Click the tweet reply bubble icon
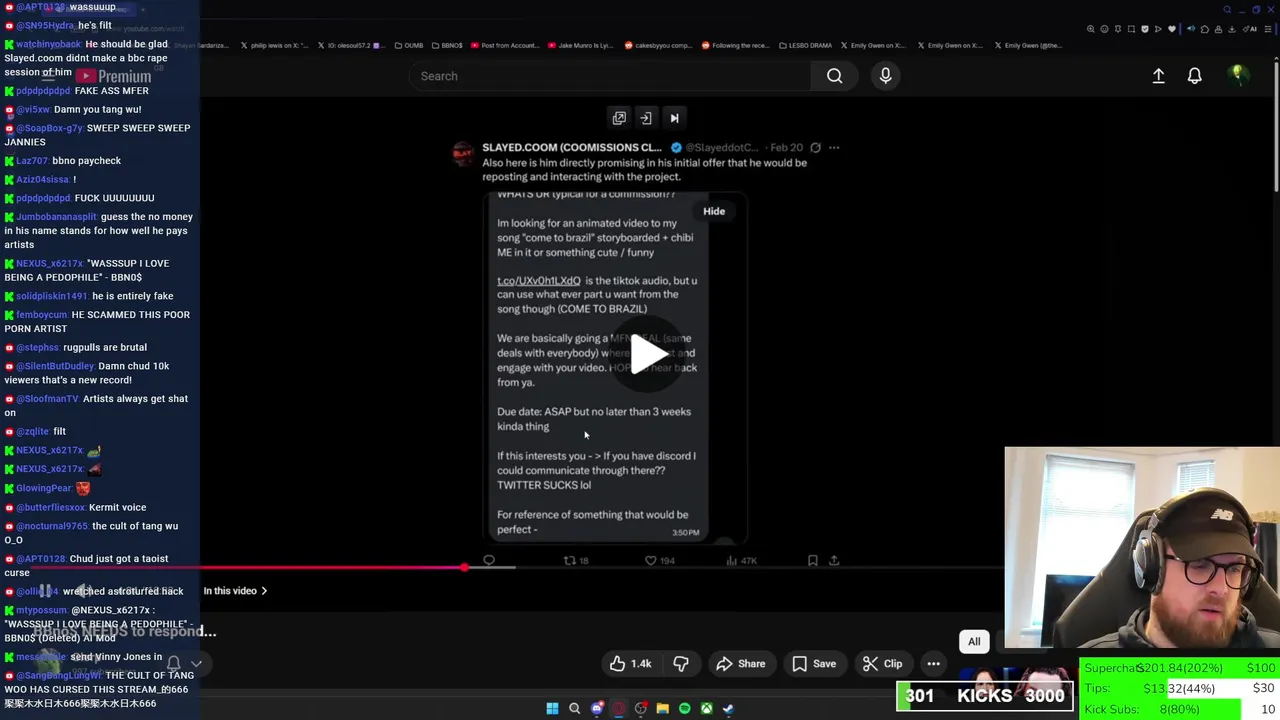1280x720 pixels. tap(489, 561)
